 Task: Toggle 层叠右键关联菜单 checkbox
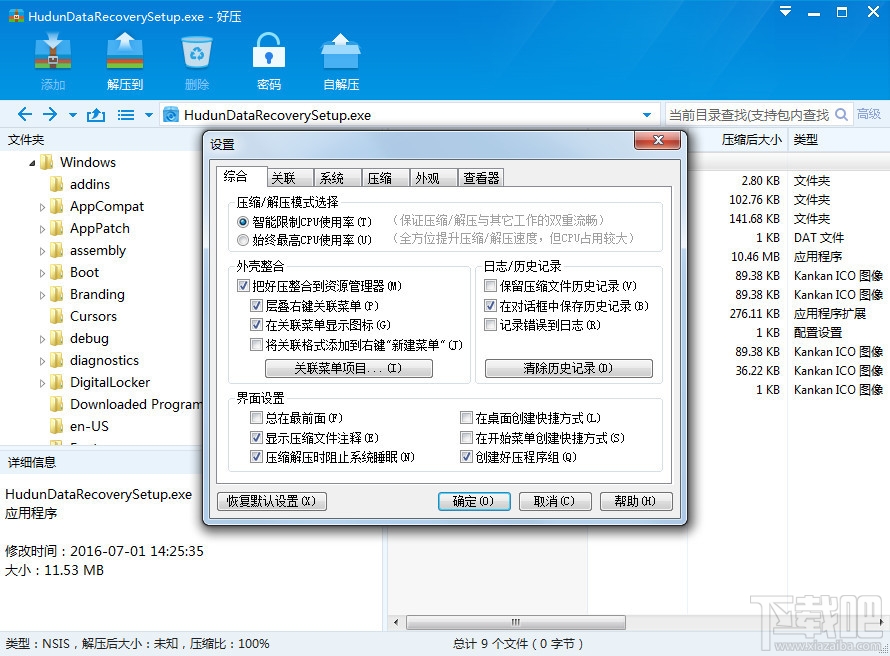point(256,305)
